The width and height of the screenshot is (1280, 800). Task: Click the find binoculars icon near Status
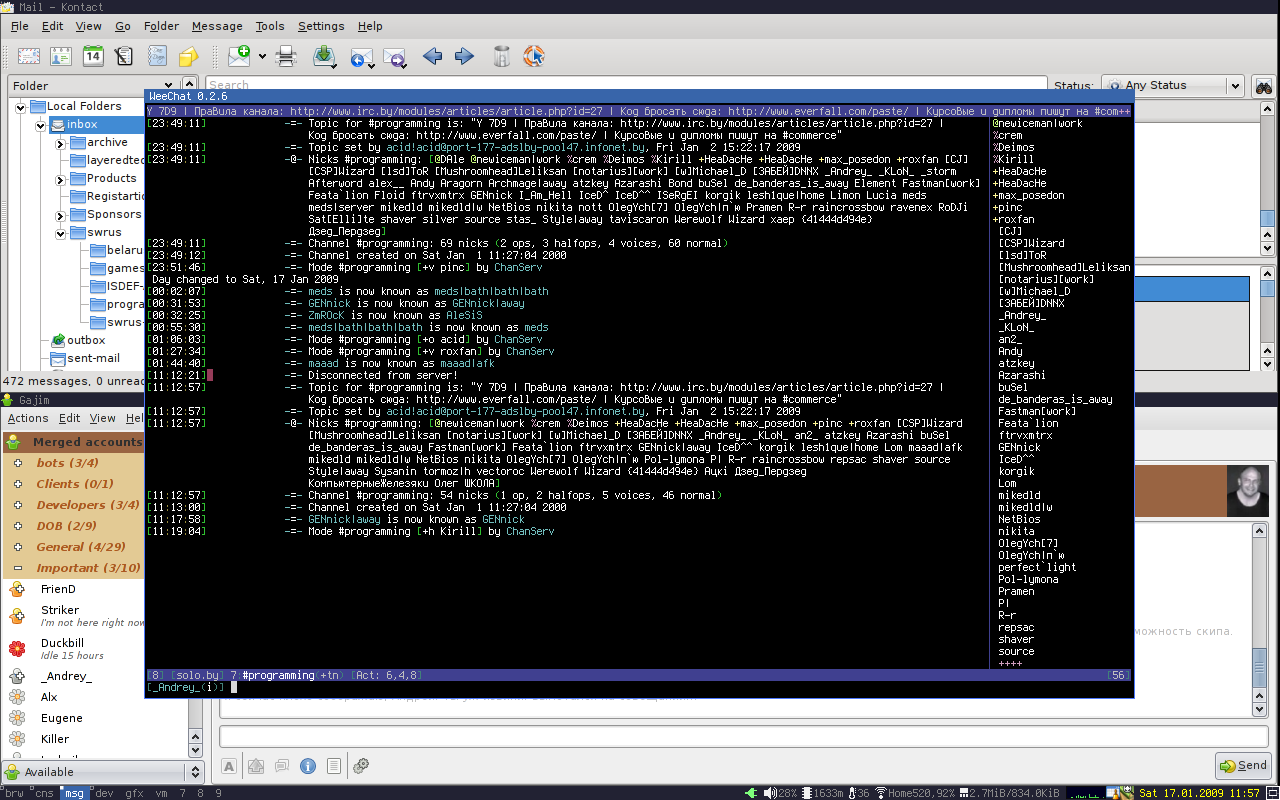click(1263, 86)
